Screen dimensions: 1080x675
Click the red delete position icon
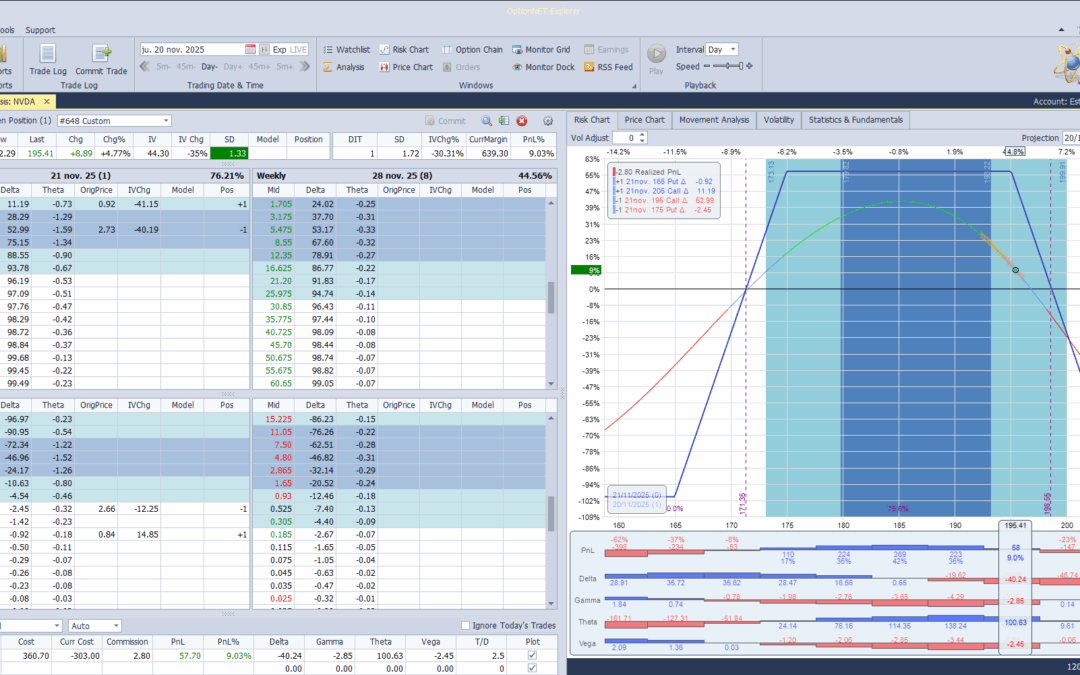coord(522,121)
